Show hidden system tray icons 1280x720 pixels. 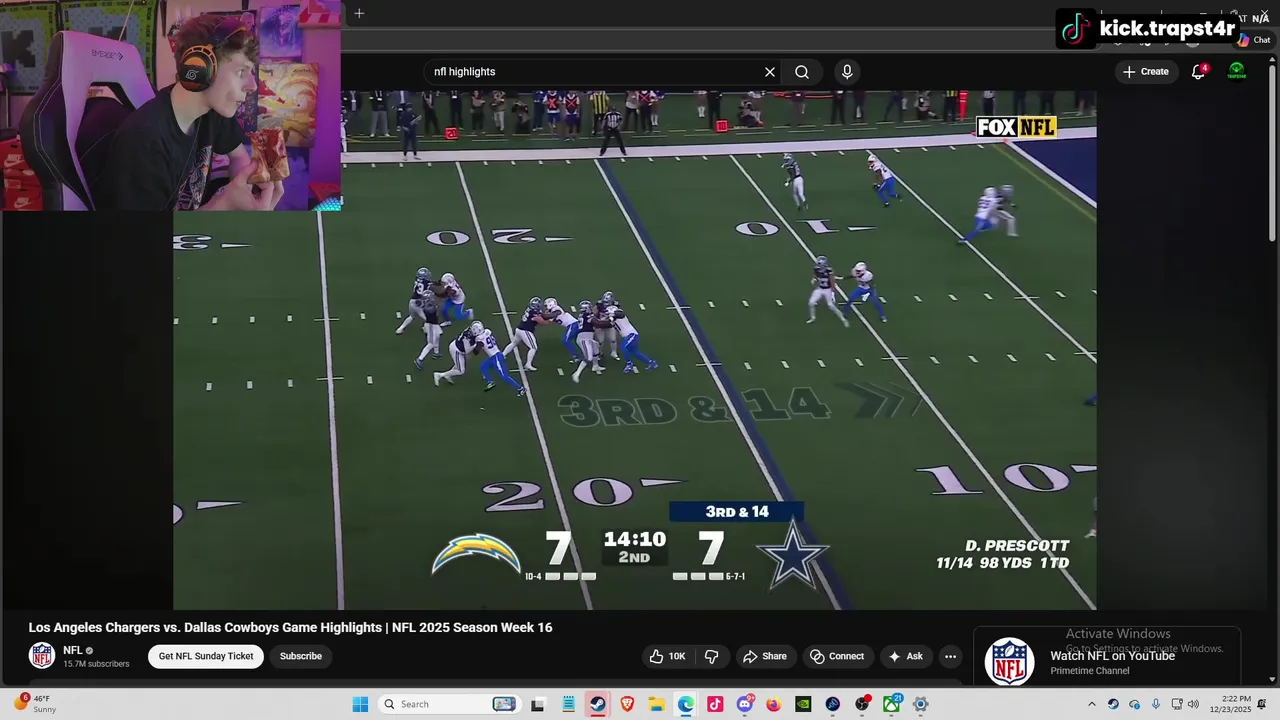pos(1092,704)
